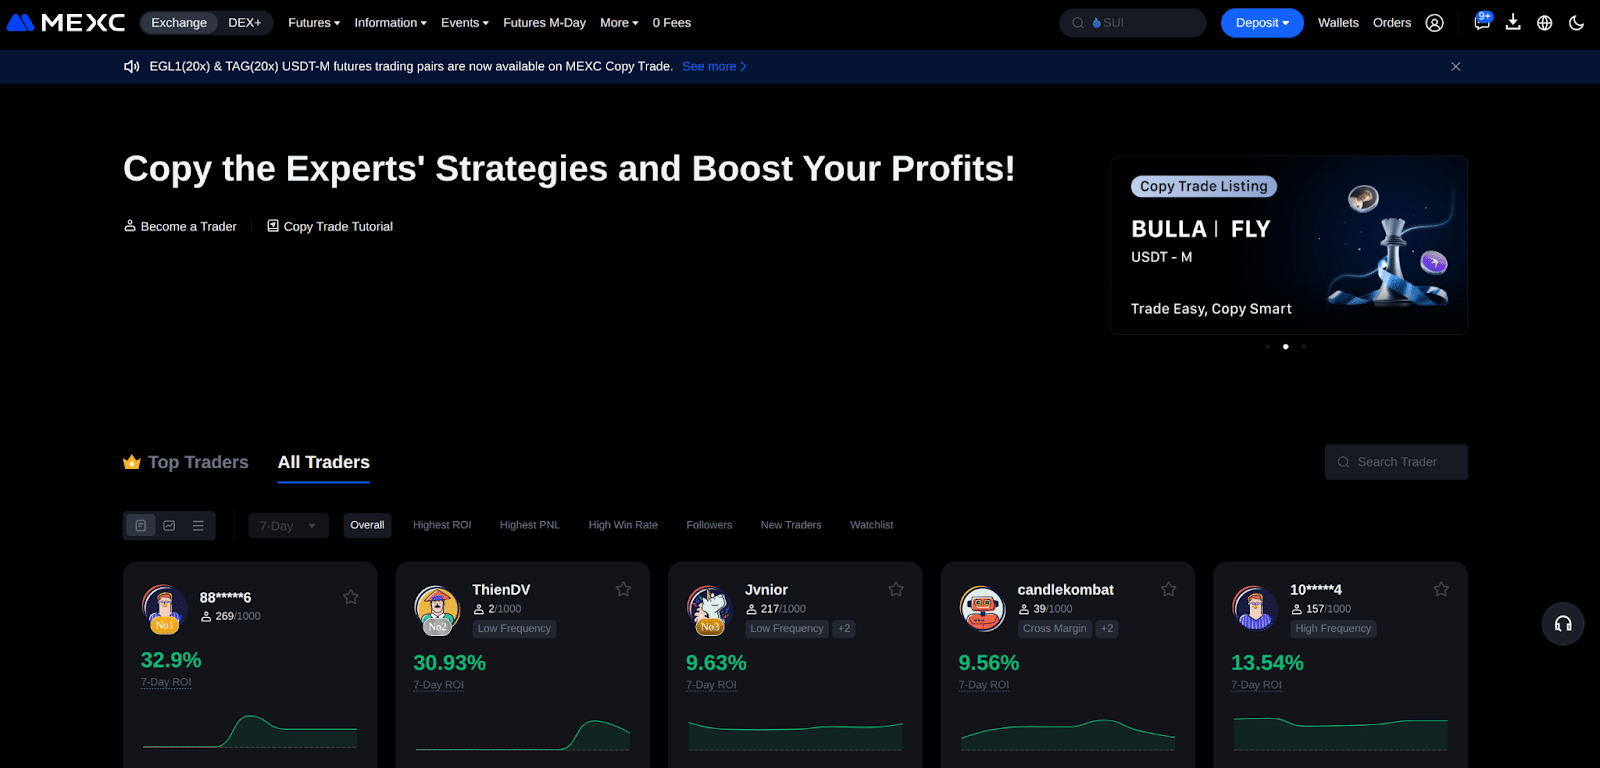
Task: Select the Watchlist filter
Action: [x=872, y=525]
